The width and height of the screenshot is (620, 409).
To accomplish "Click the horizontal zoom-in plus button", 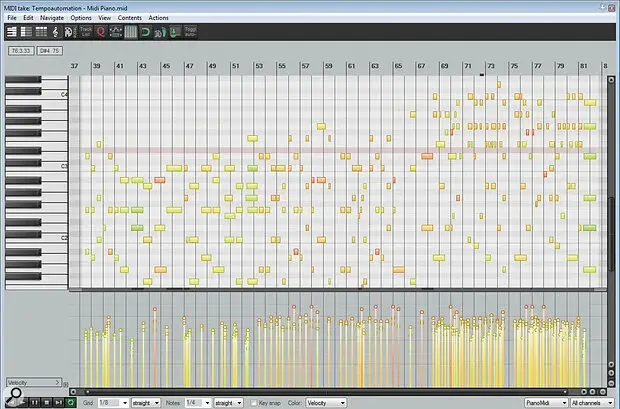I will point(593,392).
